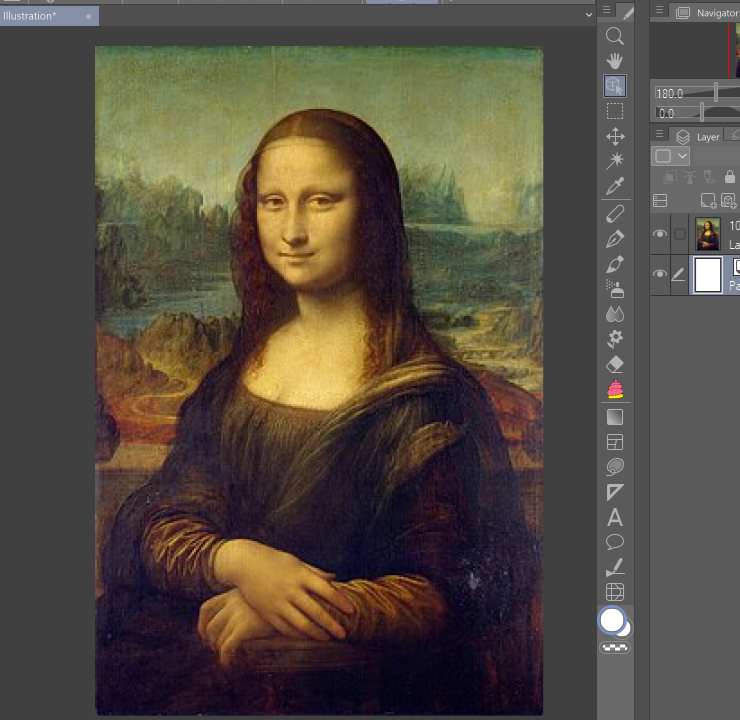This screenshot has width=740, height=720.
Task: Select the Auto select magic wand
Action: (x=615, y=161)
